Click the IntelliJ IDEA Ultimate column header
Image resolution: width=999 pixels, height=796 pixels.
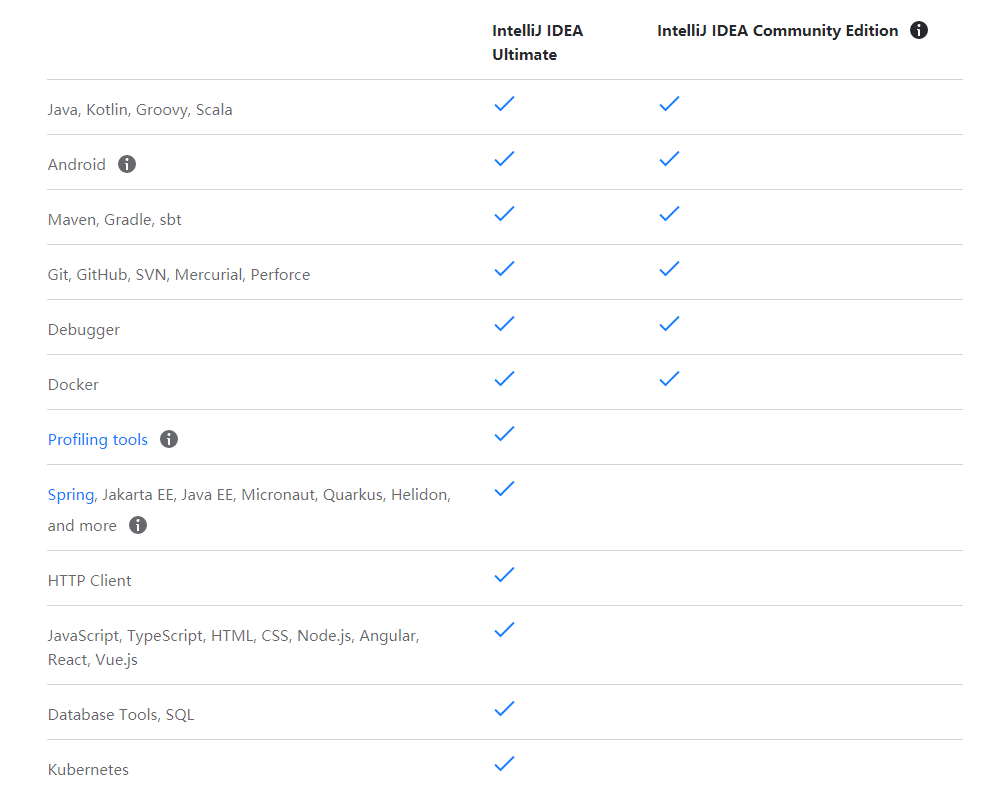click(537, 43)
